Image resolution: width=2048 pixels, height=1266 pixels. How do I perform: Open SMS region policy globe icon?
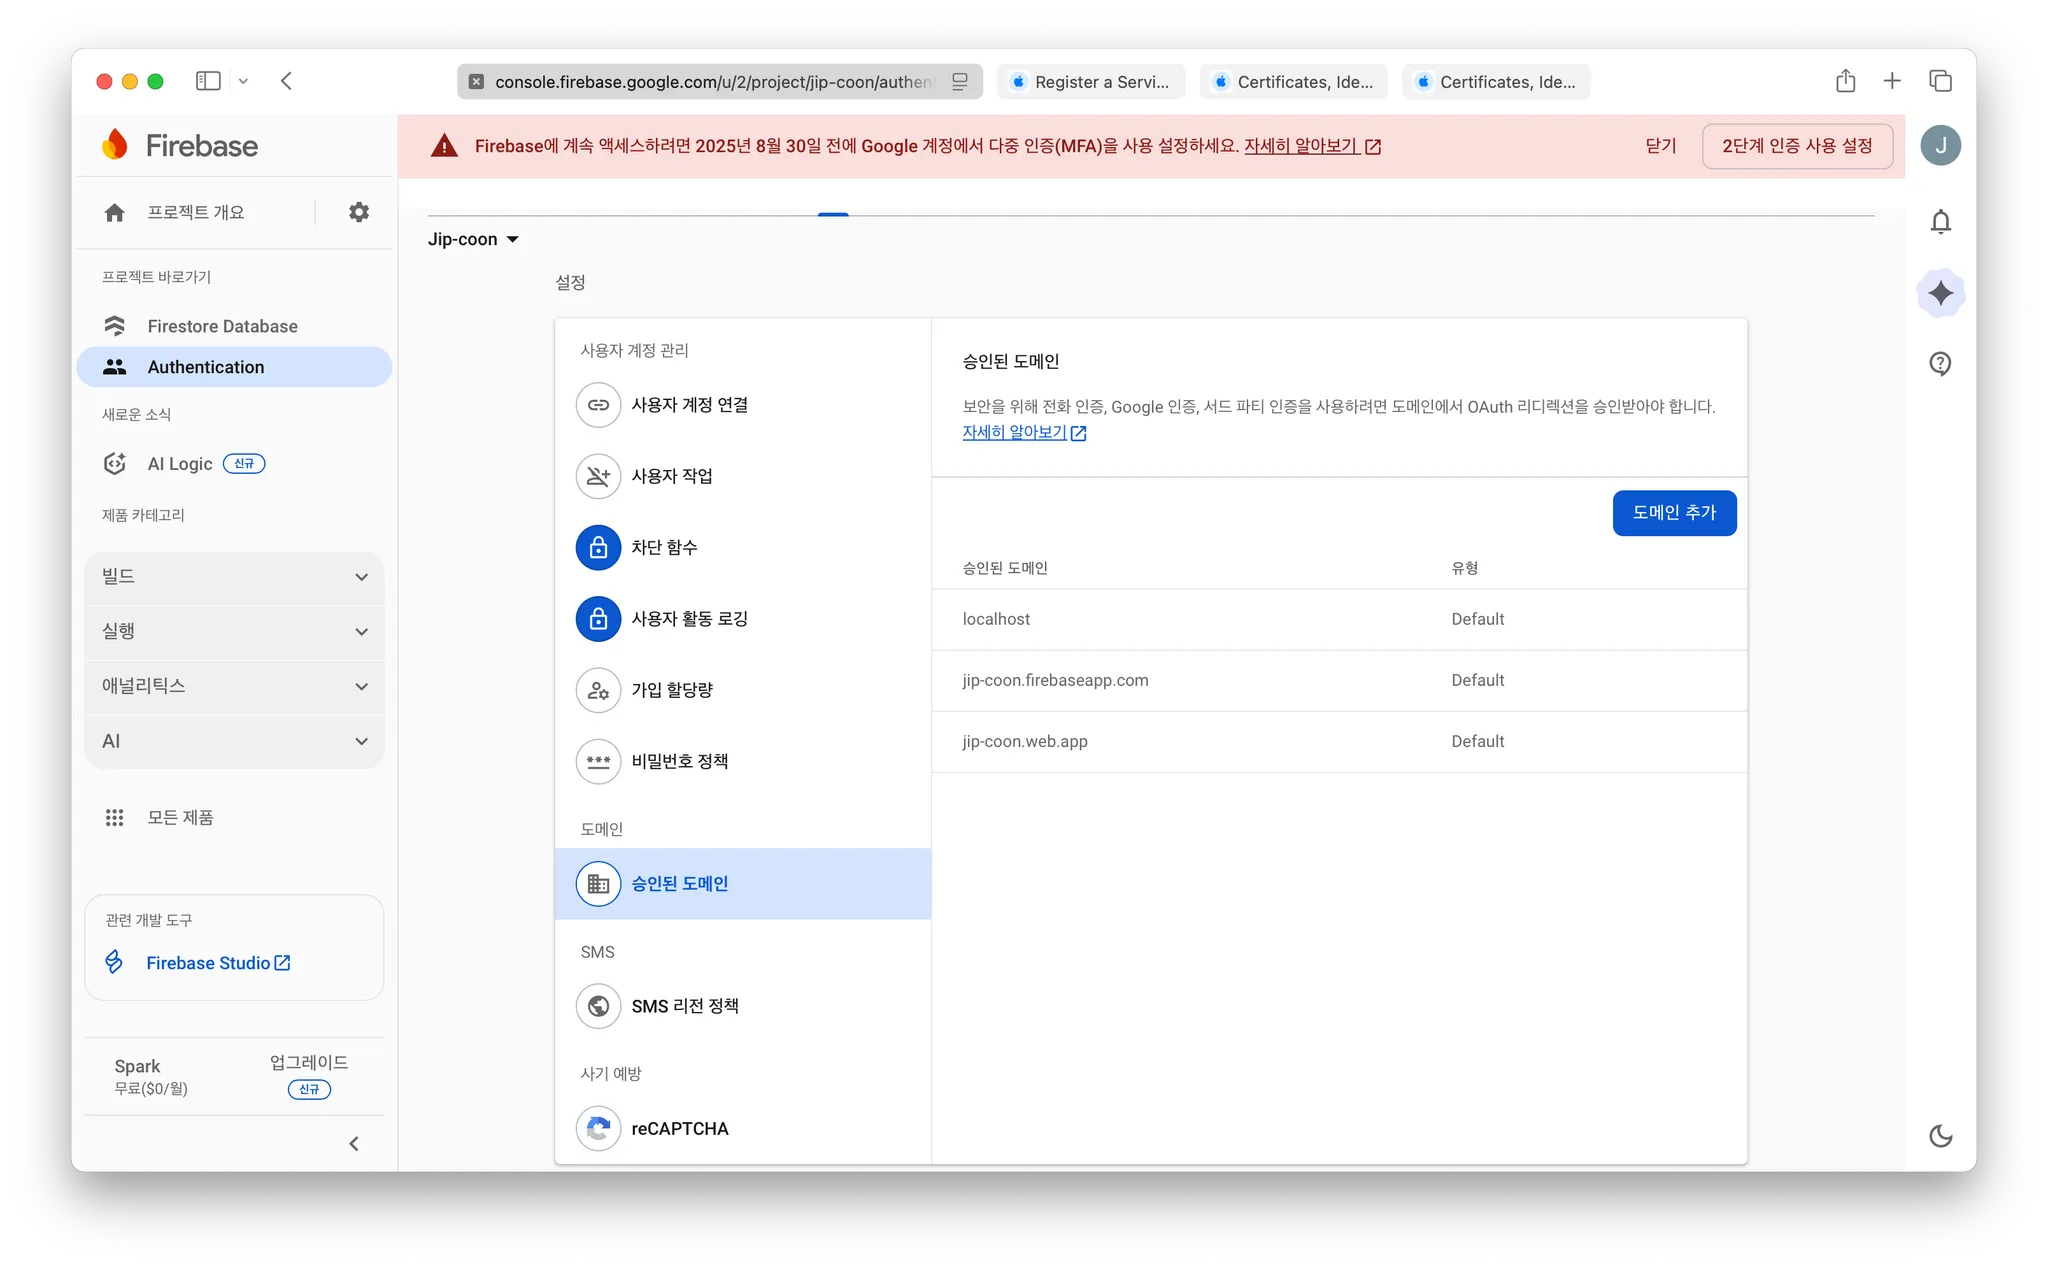pos(598,1006)
